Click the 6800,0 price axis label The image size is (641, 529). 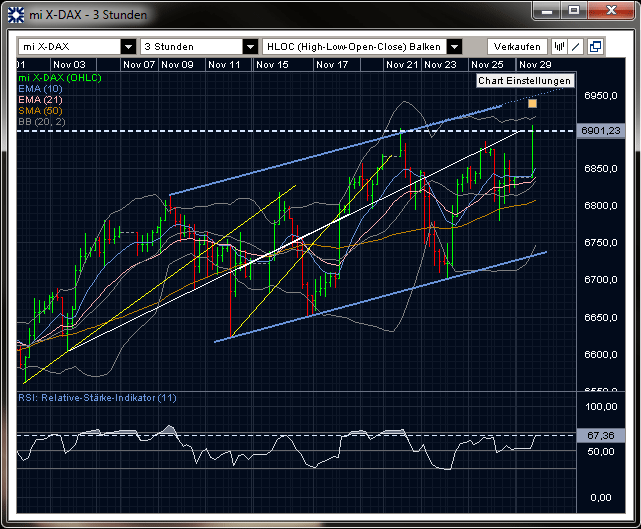click(x=601, y=206)
